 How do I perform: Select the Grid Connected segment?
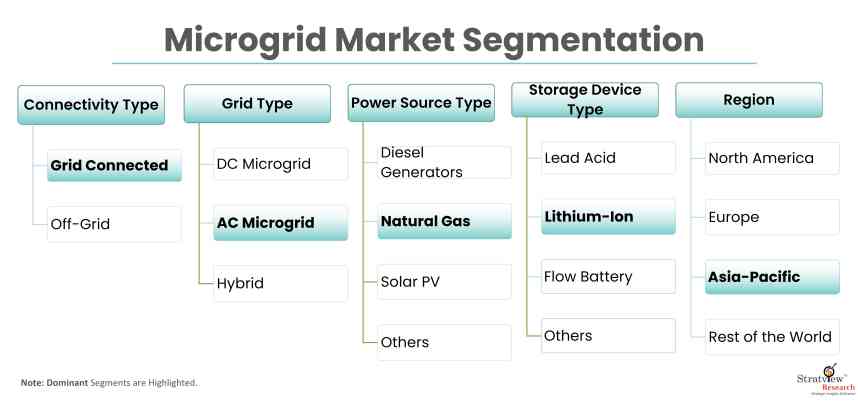[114, 165]
